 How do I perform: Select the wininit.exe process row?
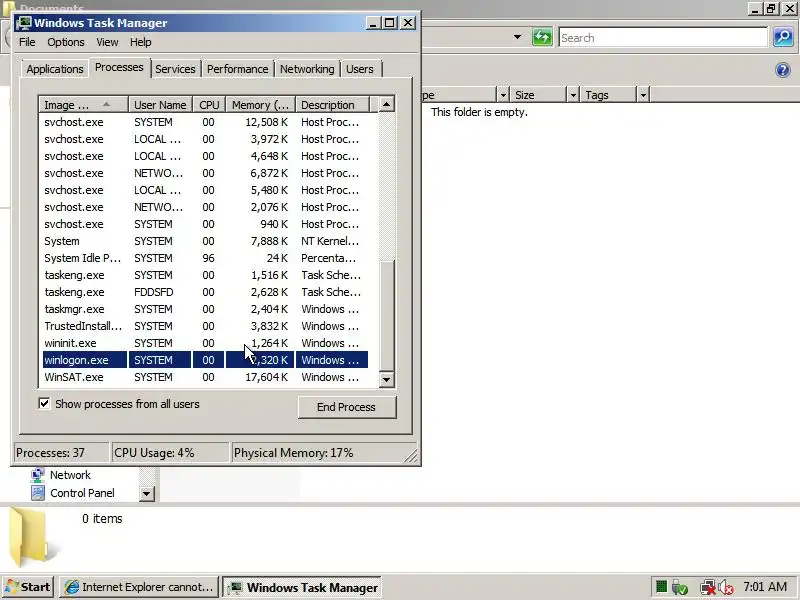click(x=205, y=343)
